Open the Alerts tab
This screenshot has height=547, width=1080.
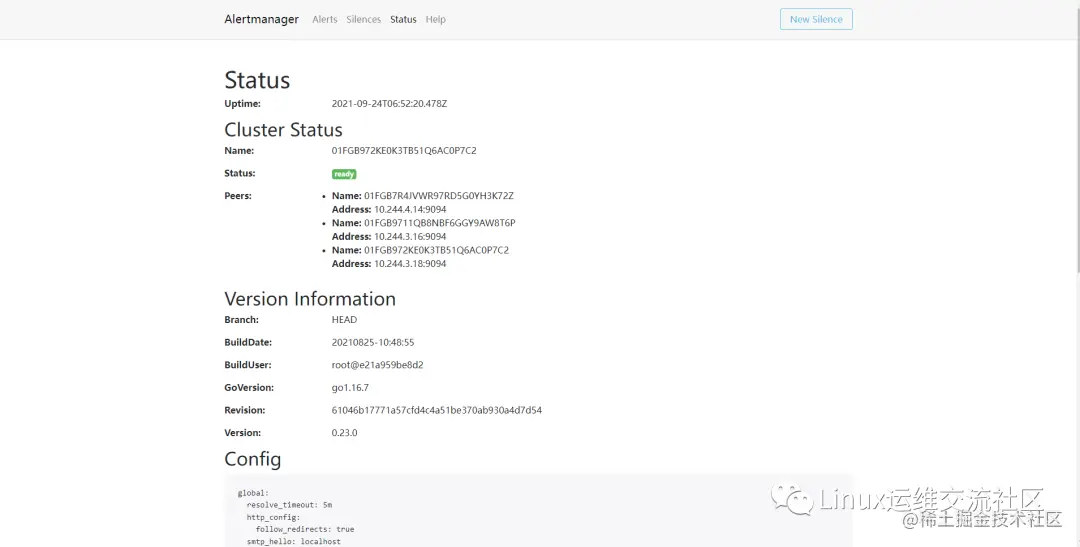324,19
